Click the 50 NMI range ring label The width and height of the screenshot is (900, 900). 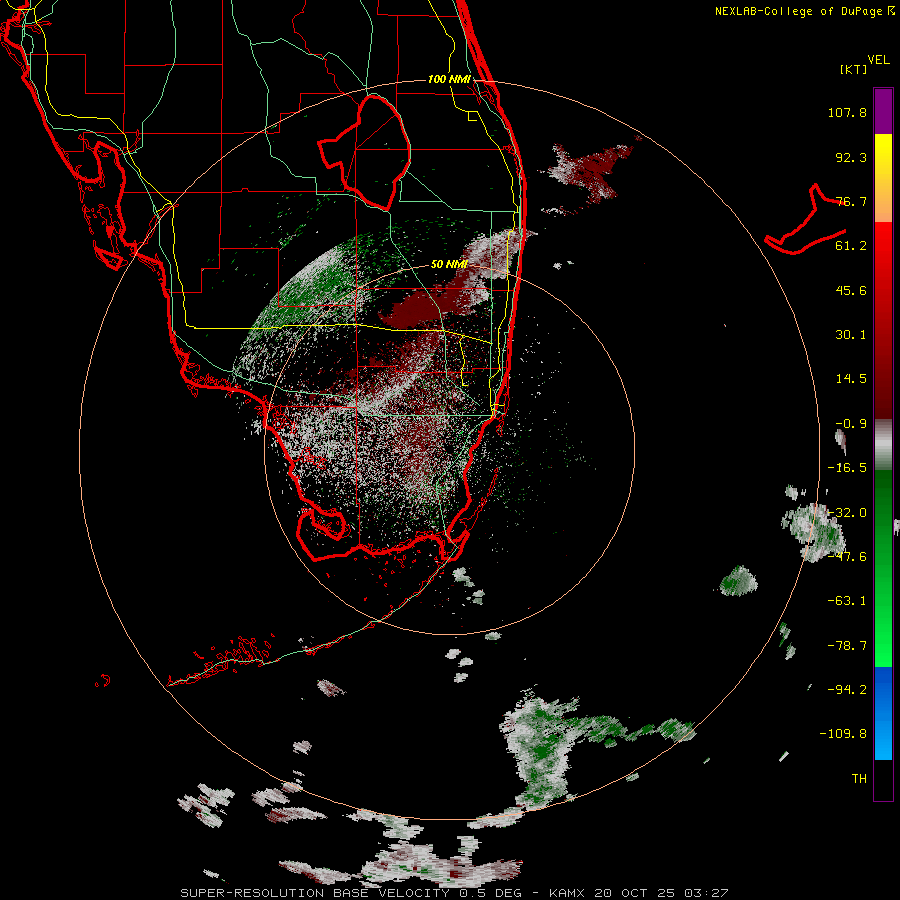coord(449,264)
